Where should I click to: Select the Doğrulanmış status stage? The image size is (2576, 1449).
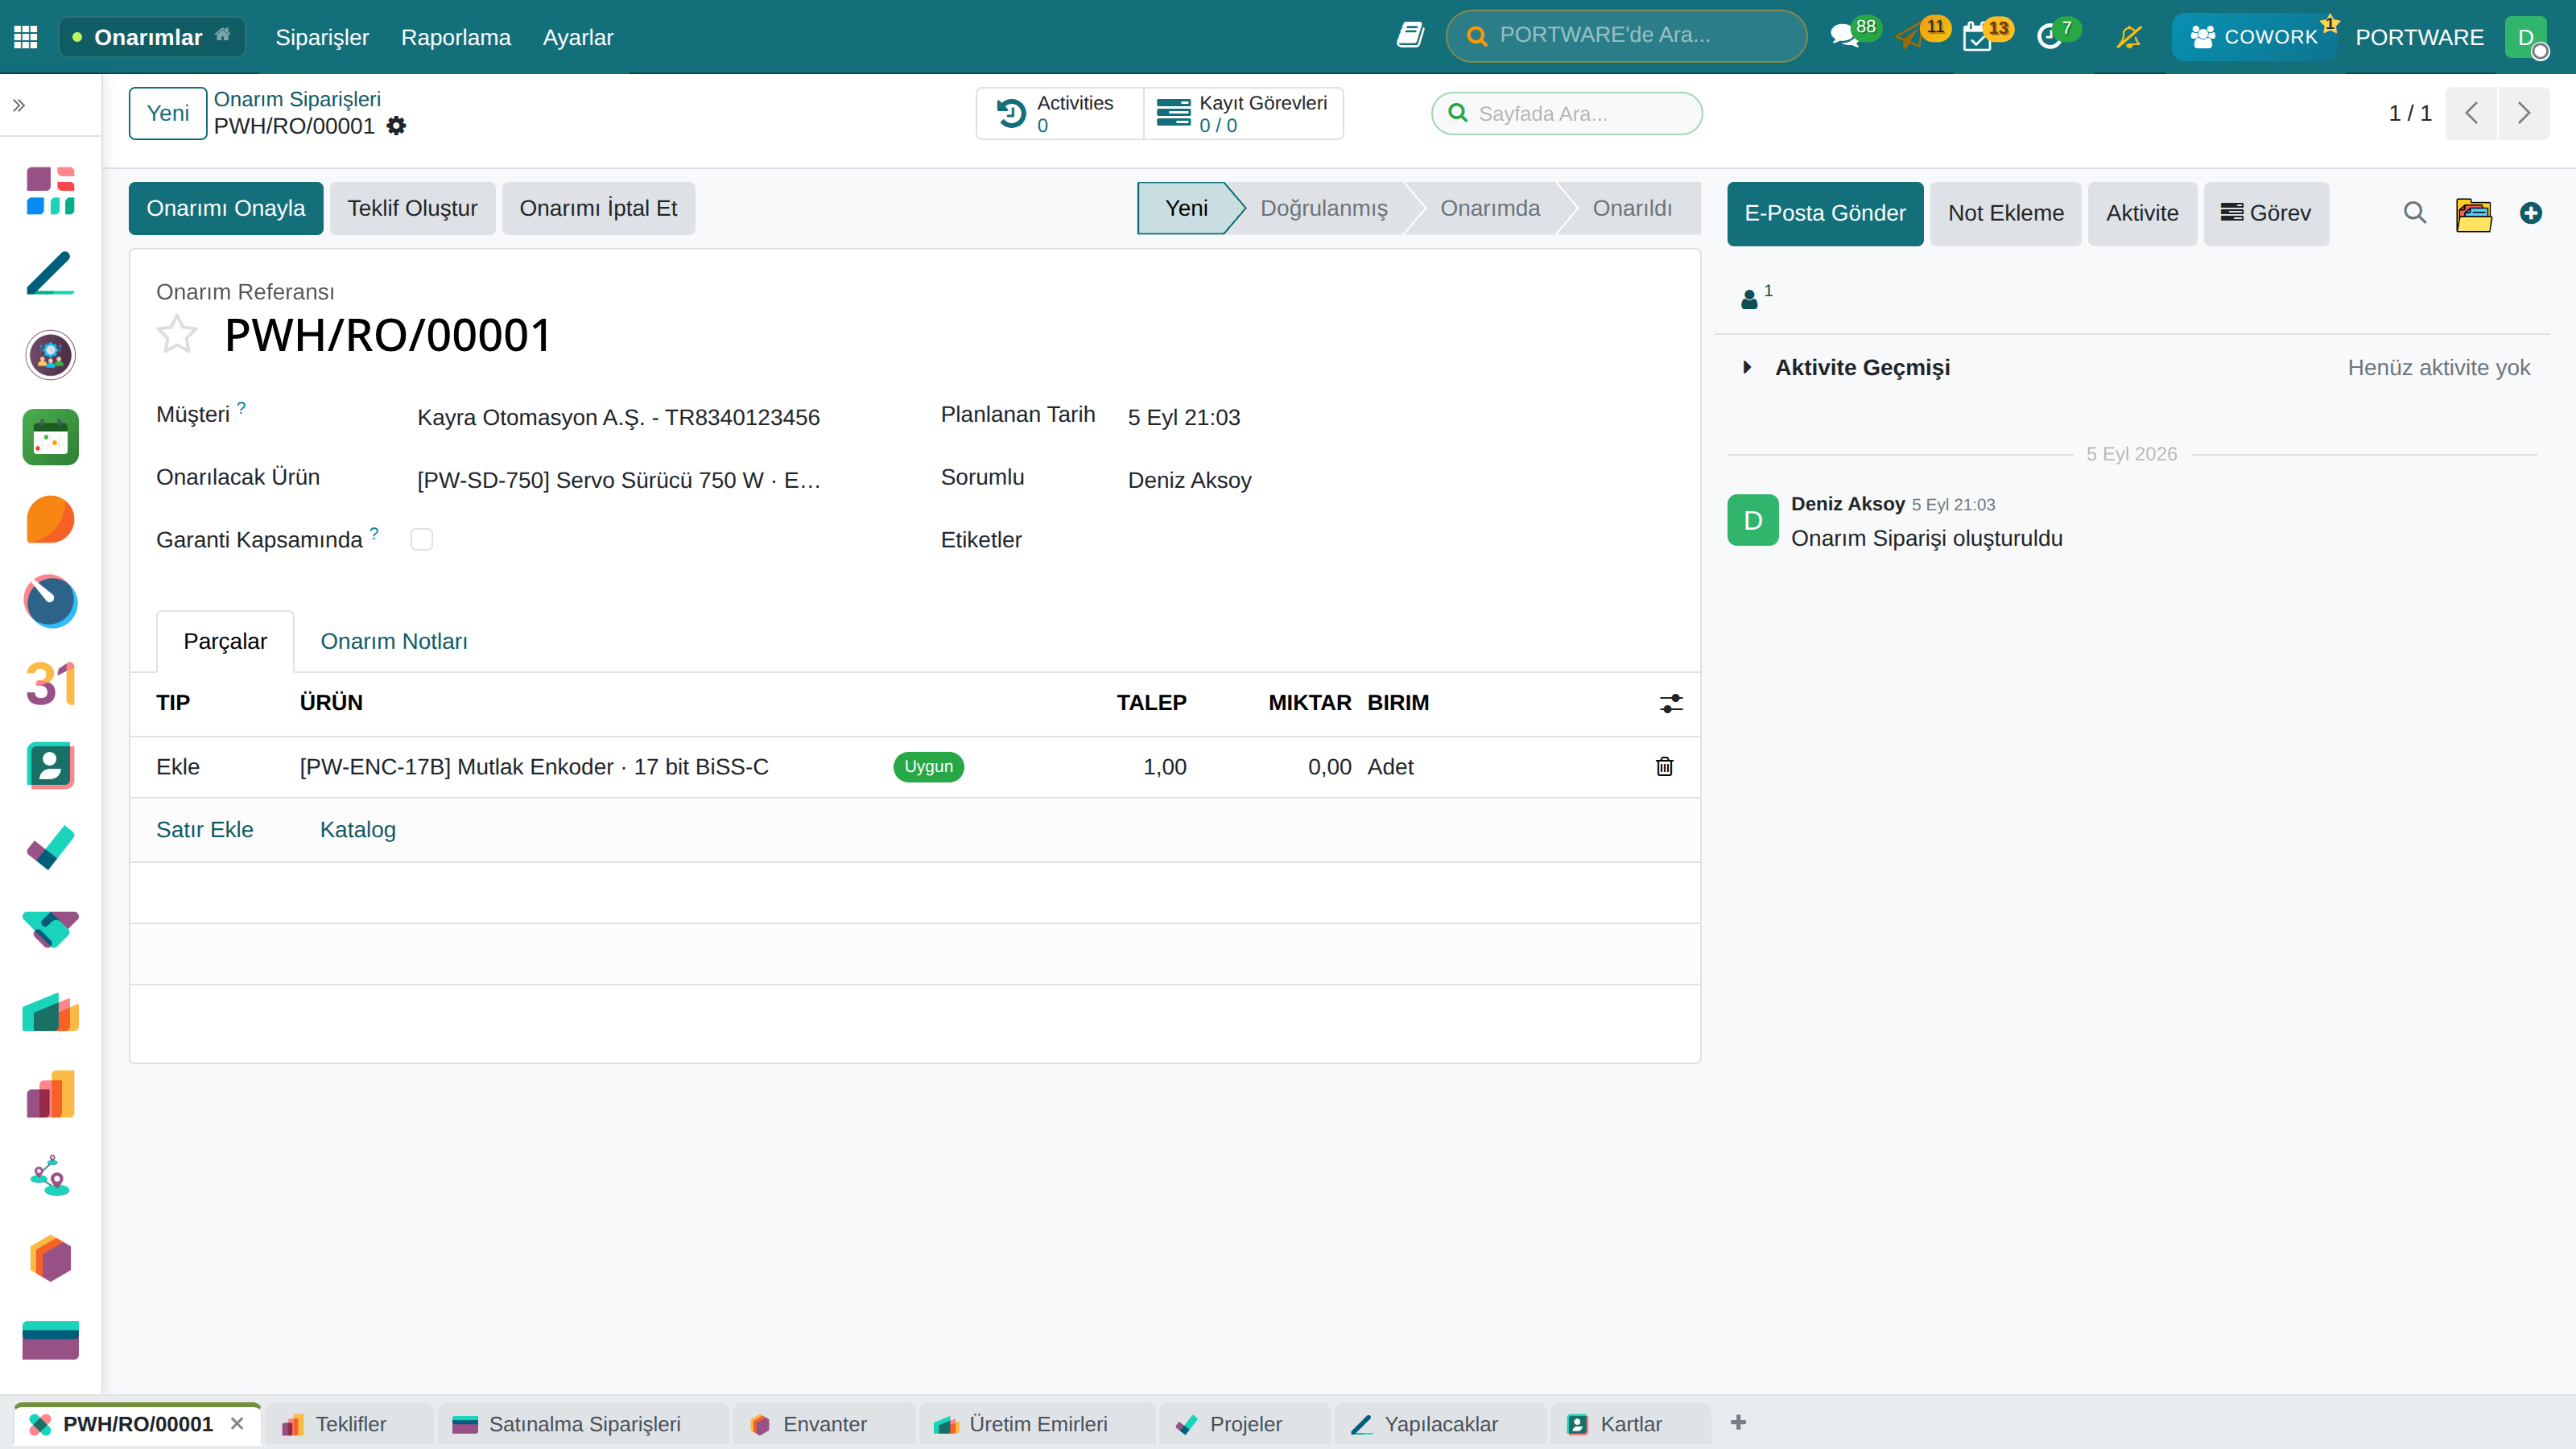point(1323,208)
